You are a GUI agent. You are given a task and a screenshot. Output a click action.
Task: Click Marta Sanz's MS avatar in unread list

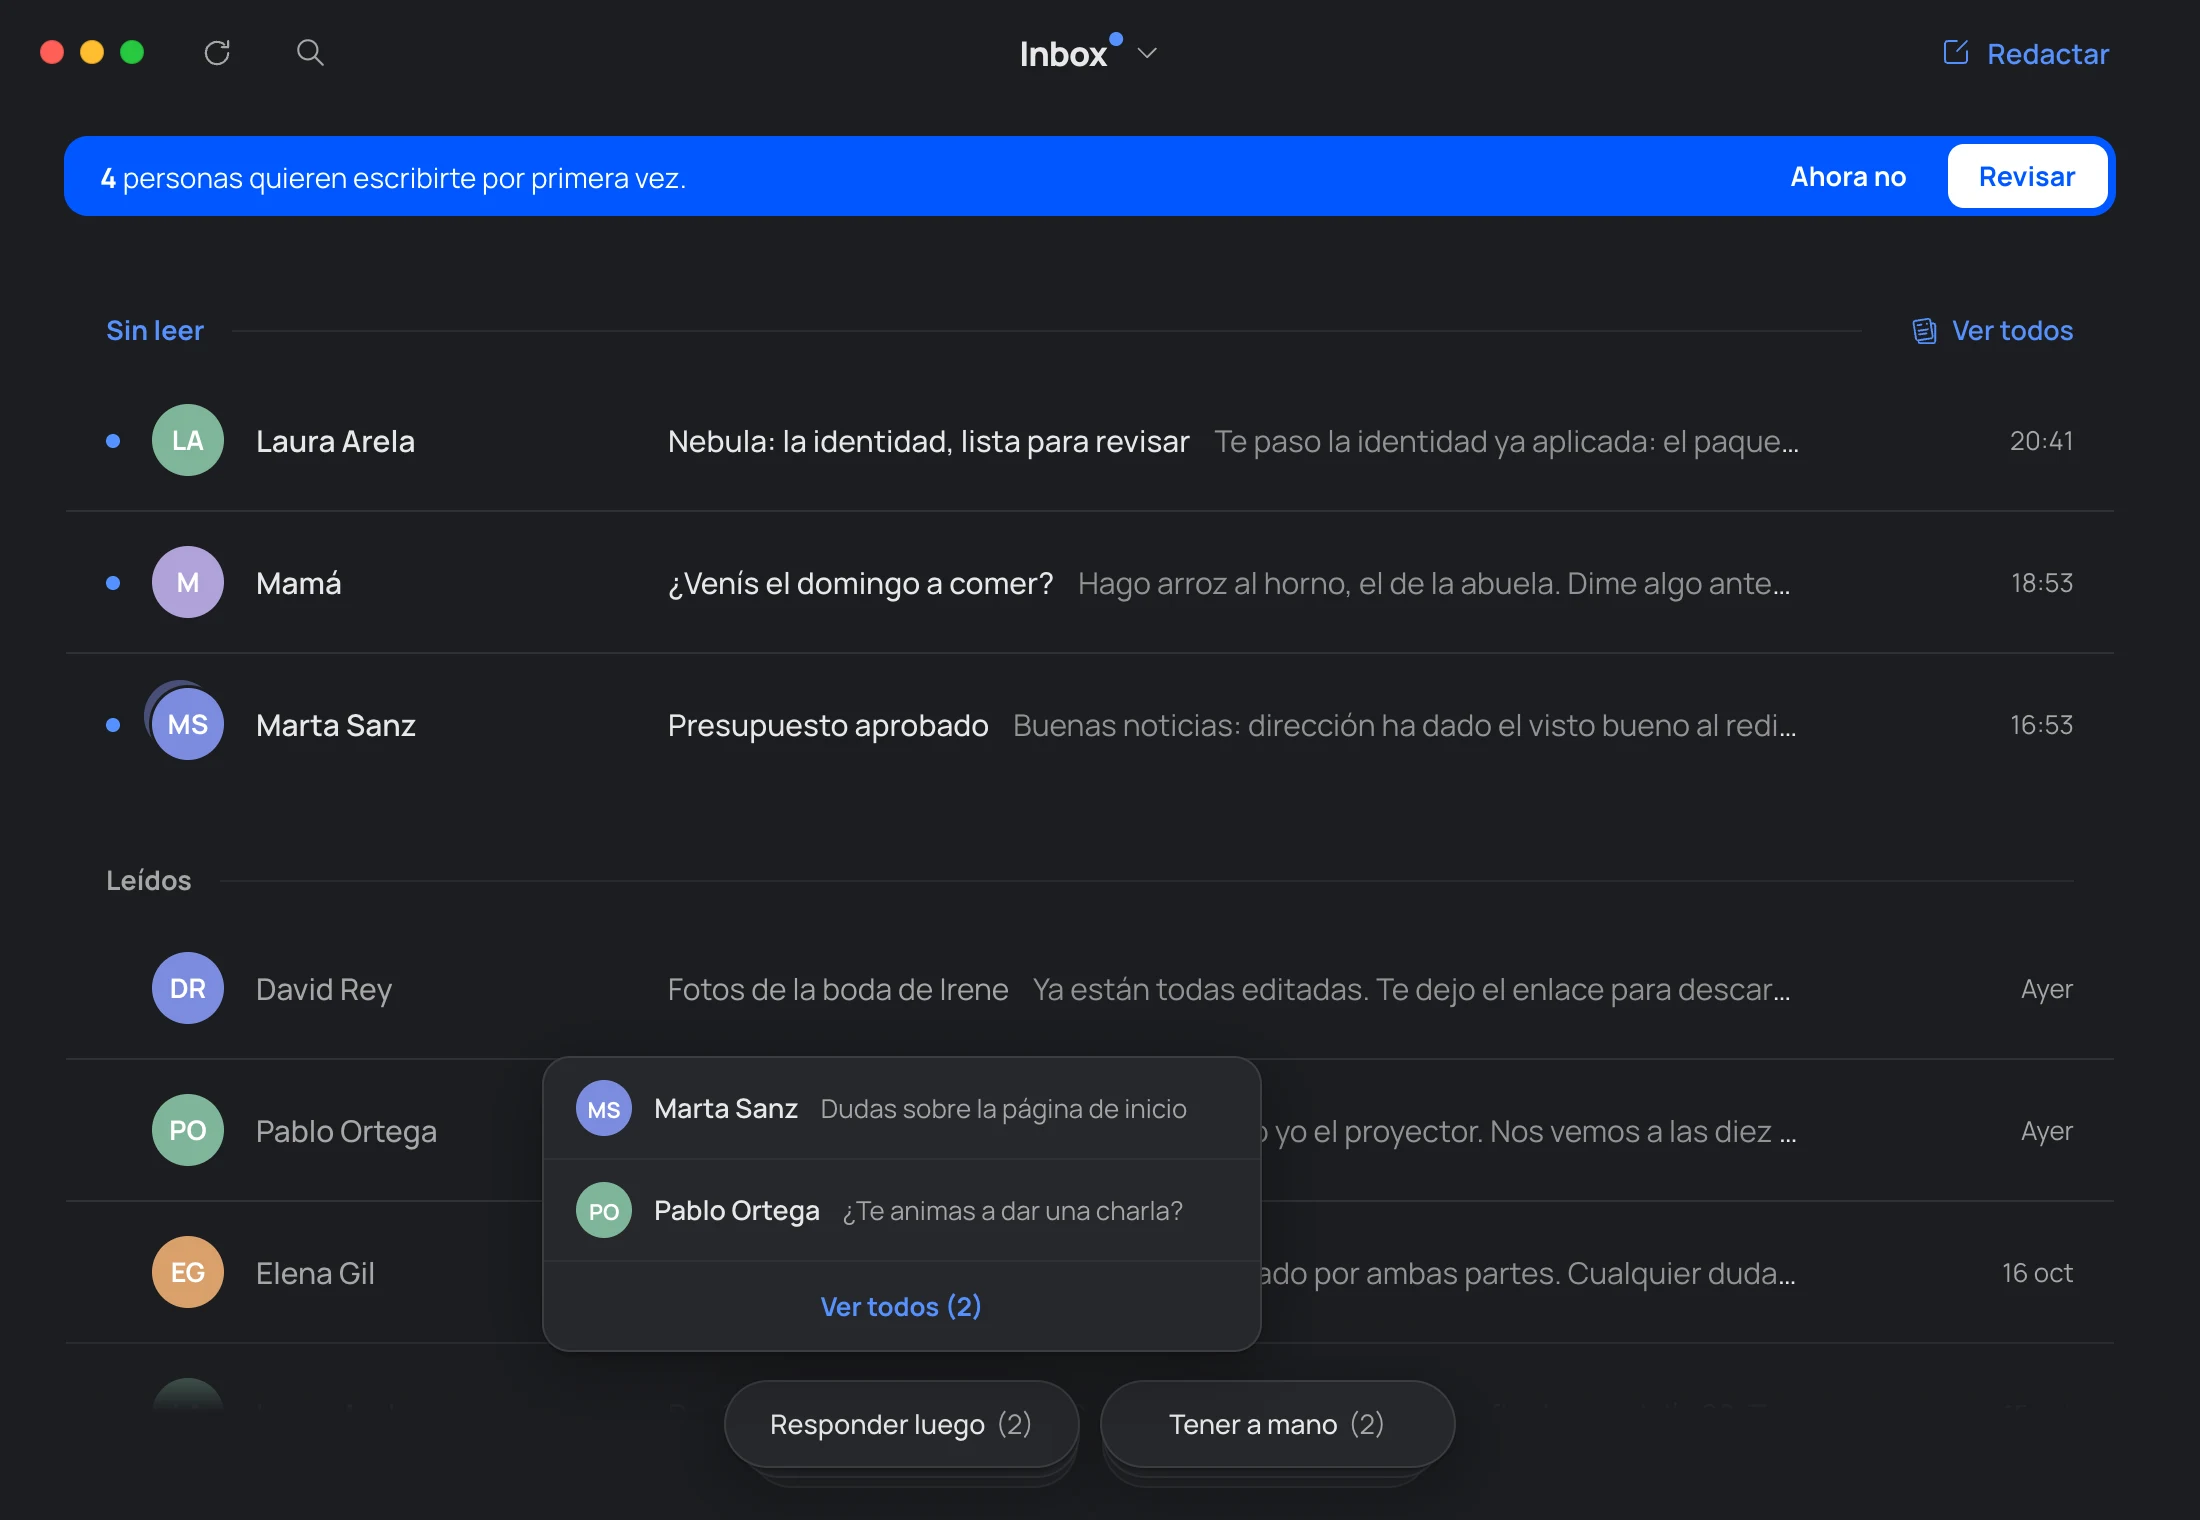pos(188,724)
